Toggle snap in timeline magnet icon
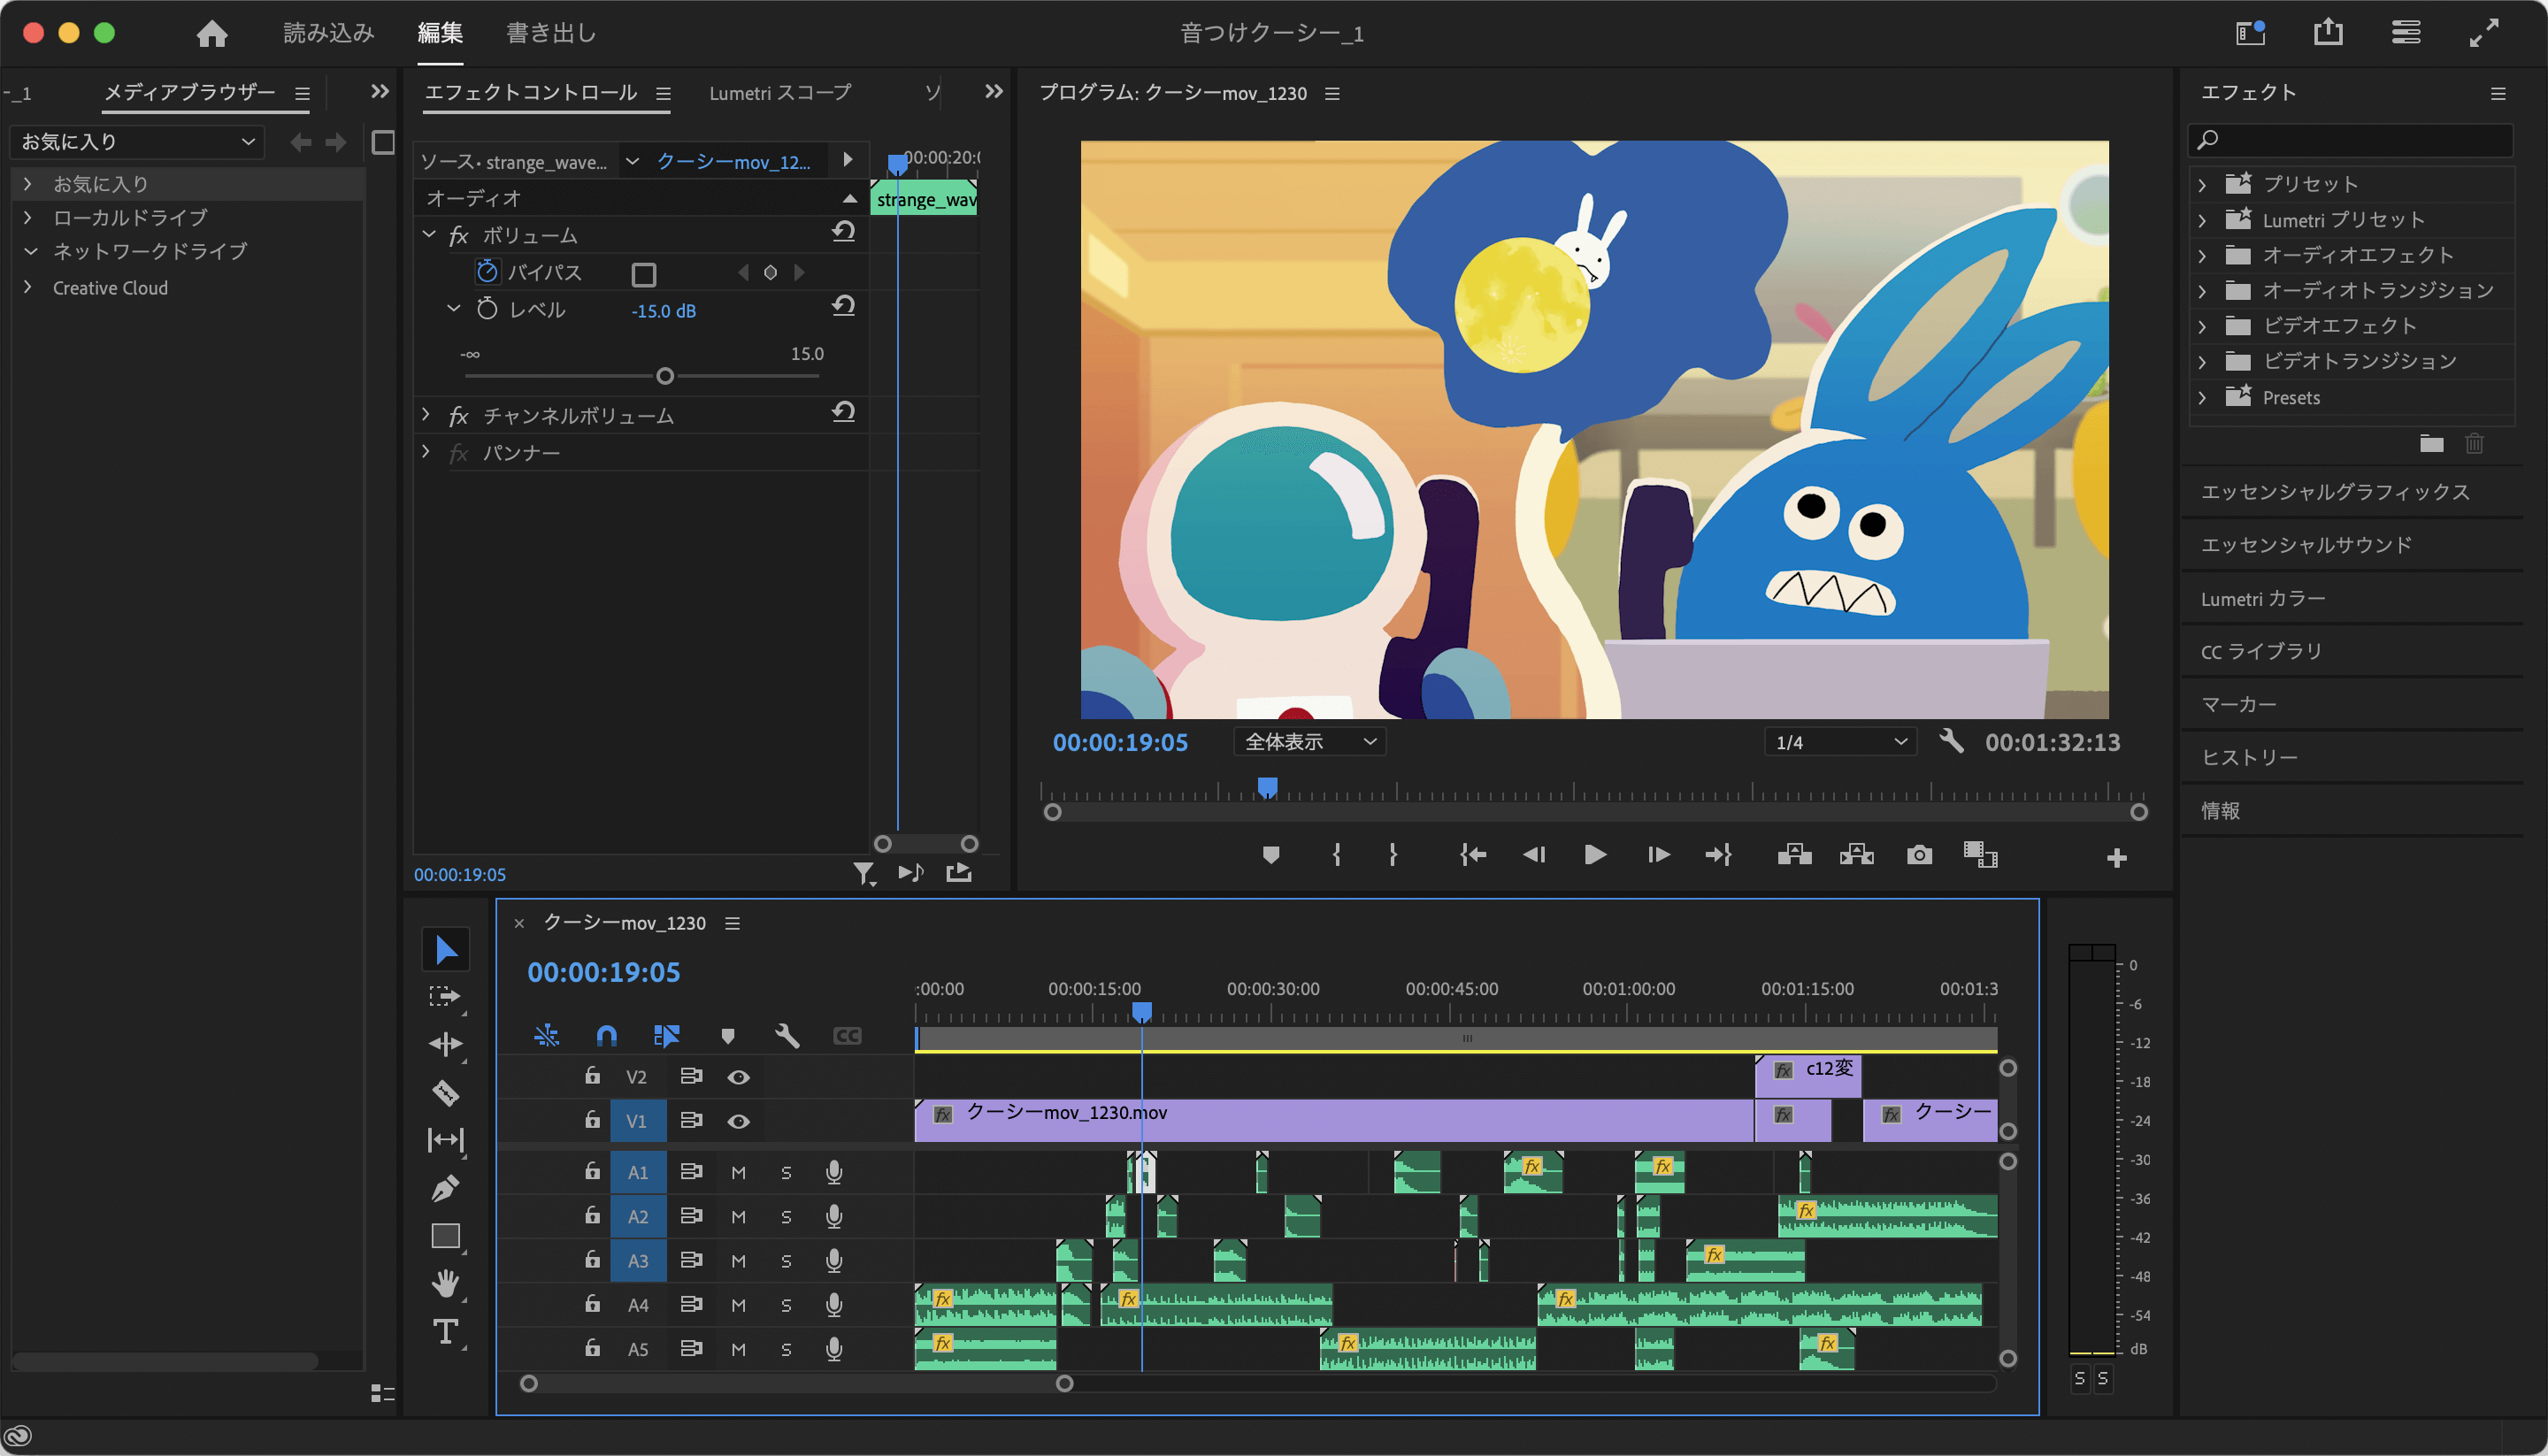Image resolution: width=2548 pixels, height=1456 pixels. 606,1035
